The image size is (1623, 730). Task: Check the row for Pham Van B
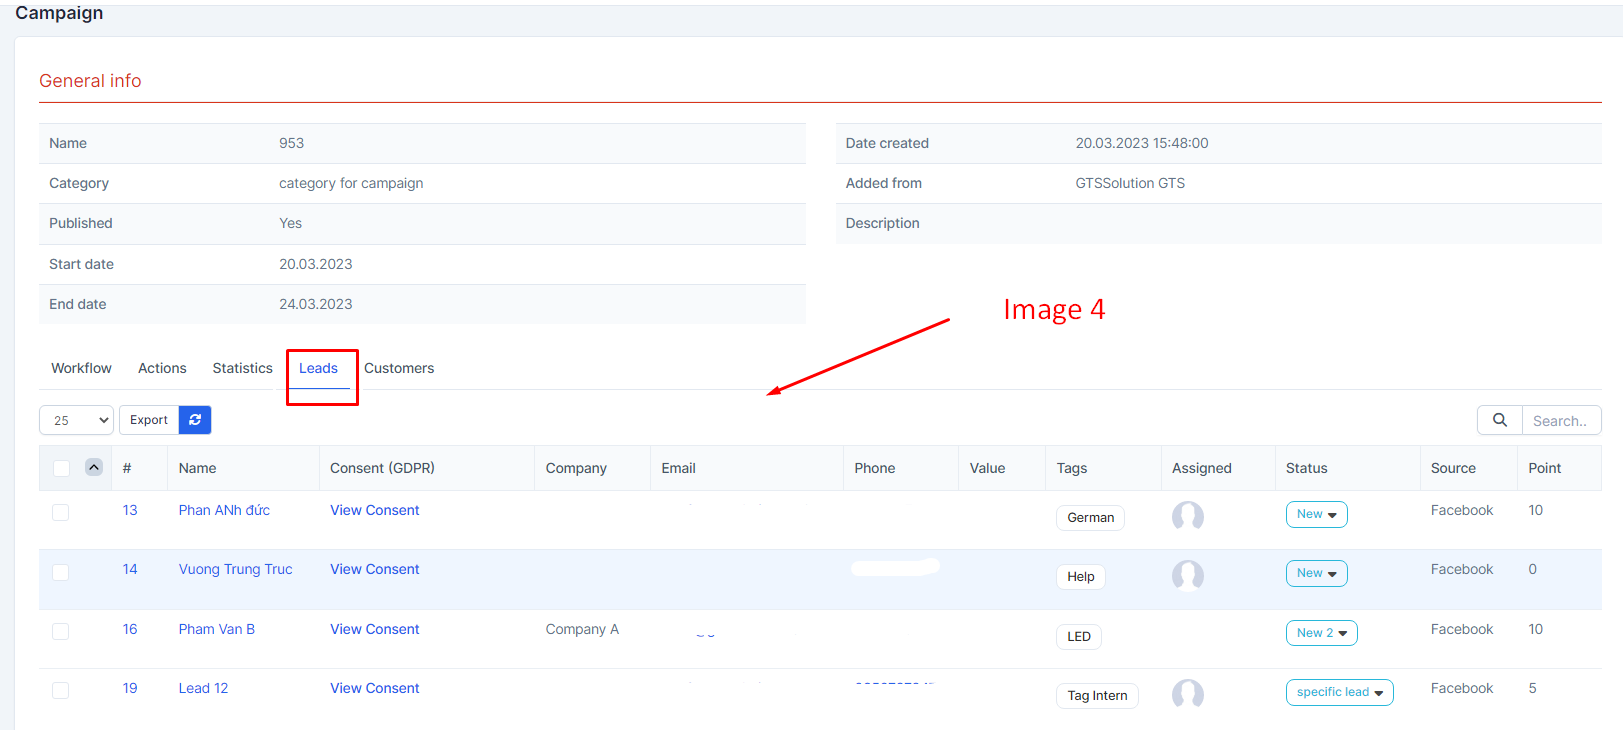coord(61,631)
